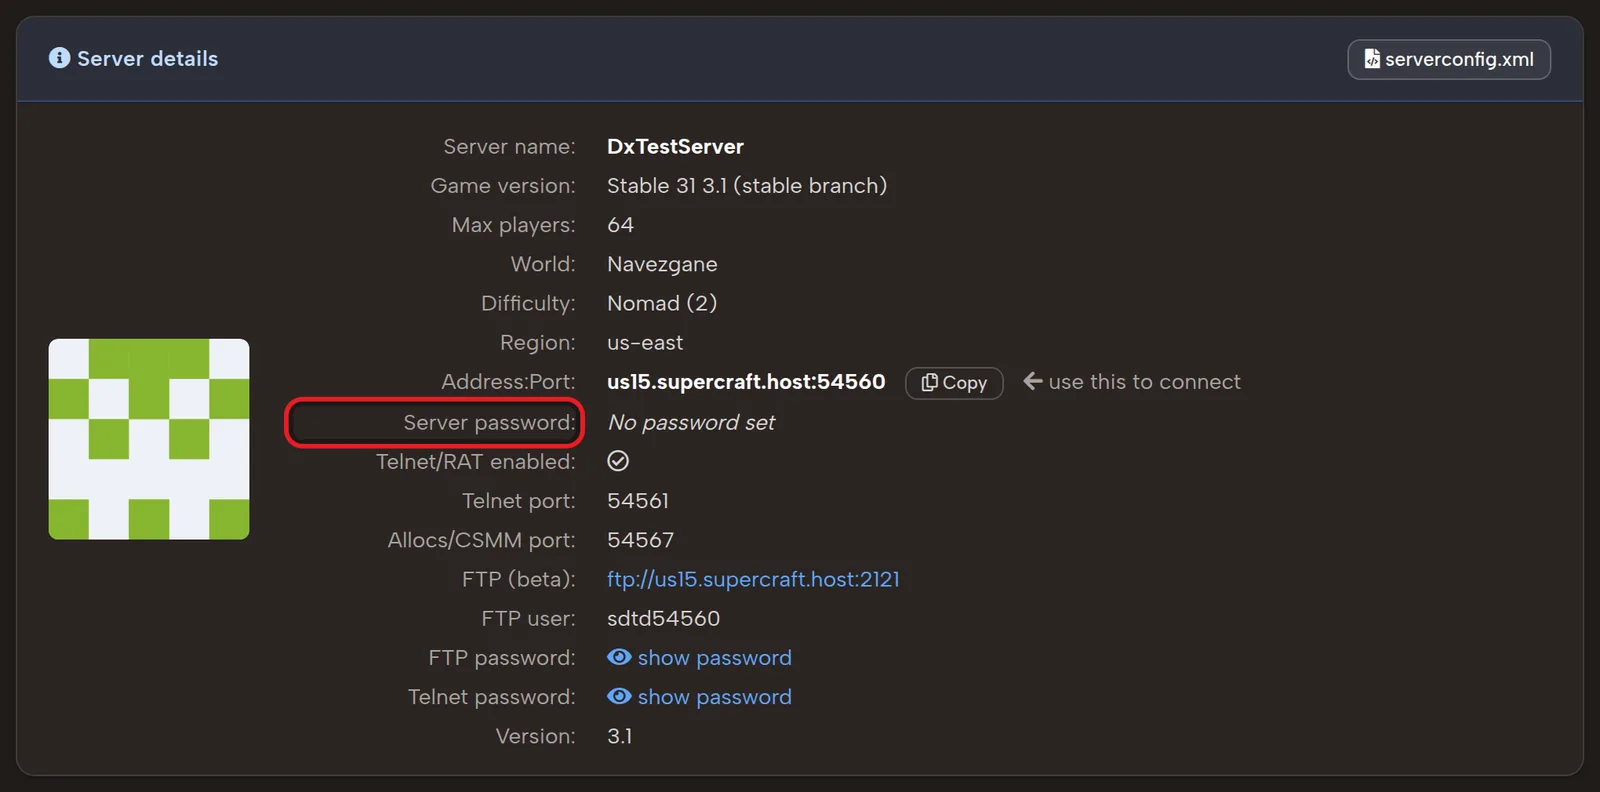
Task: Click the info icon beside Server details
Action: coord(60,58)
